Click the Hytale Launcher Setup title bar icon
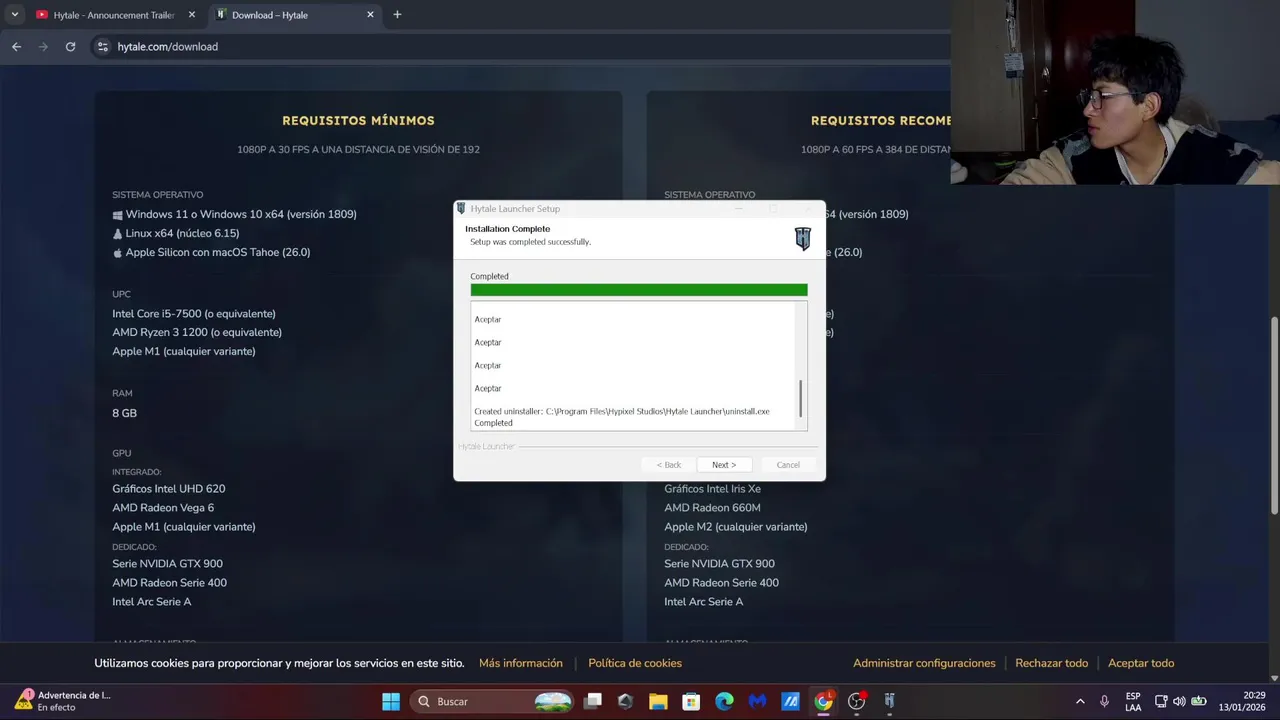This screenshot has height=720, width=1280. point(461,209)
